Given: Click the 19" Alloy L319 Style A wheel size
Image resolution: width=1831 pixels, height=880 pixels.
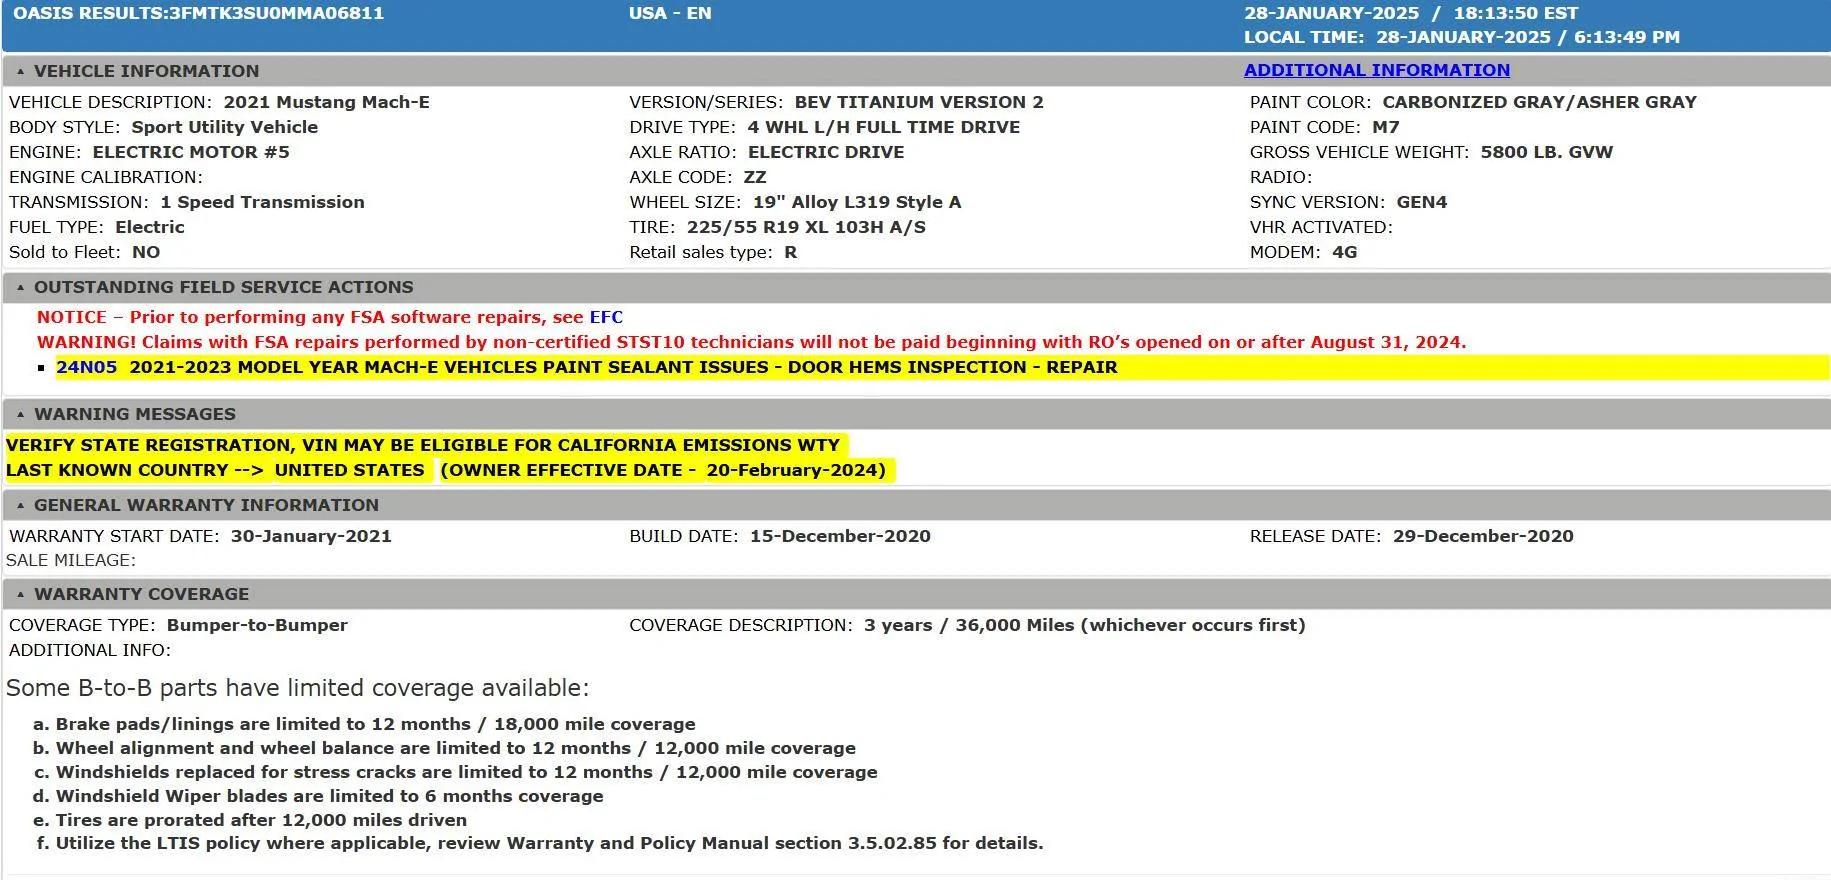Looking at the screenshot, I should 857,202.
